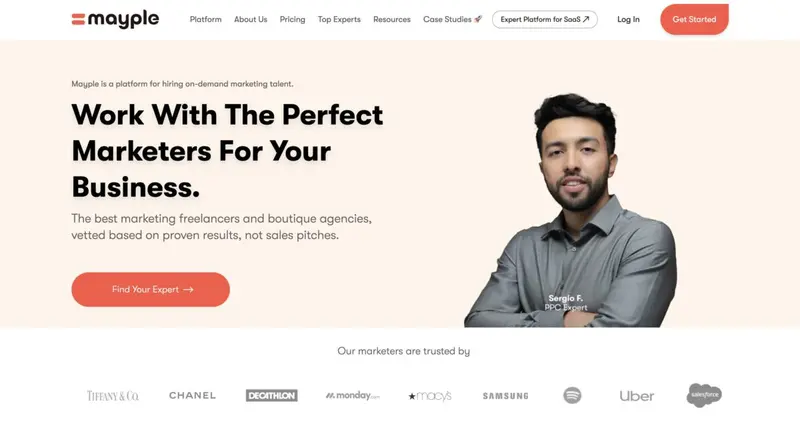This screenshot has height=429, width=800.
Task: Click the Chanel logo
Action: tap(192, 395)
